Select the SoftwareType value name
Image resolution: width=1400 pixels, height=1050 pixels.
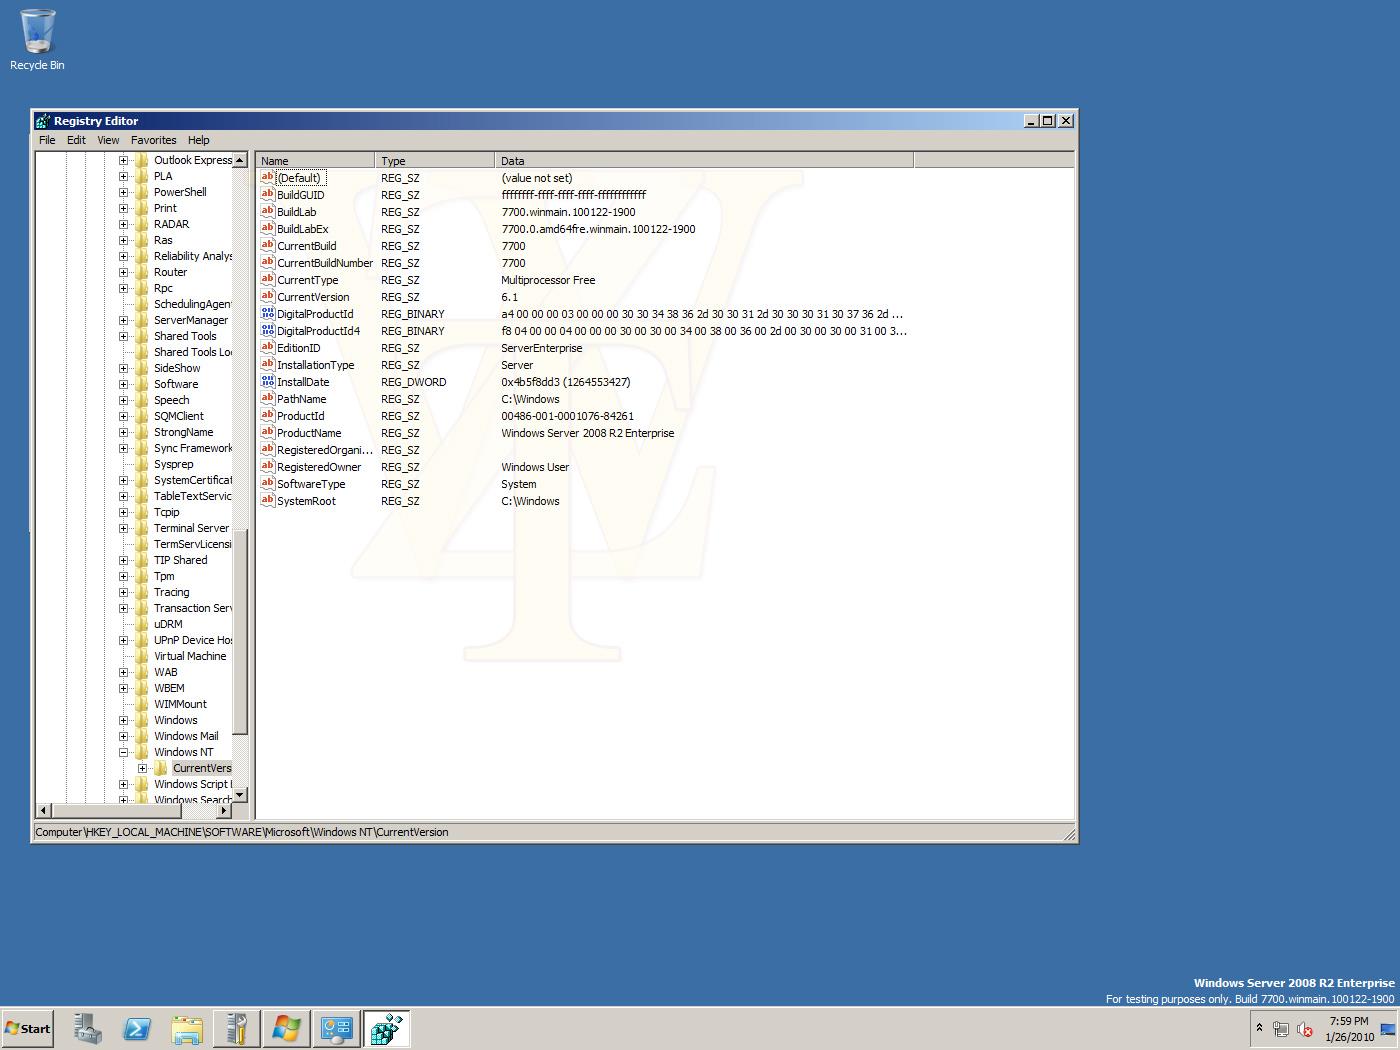[311, 484]
